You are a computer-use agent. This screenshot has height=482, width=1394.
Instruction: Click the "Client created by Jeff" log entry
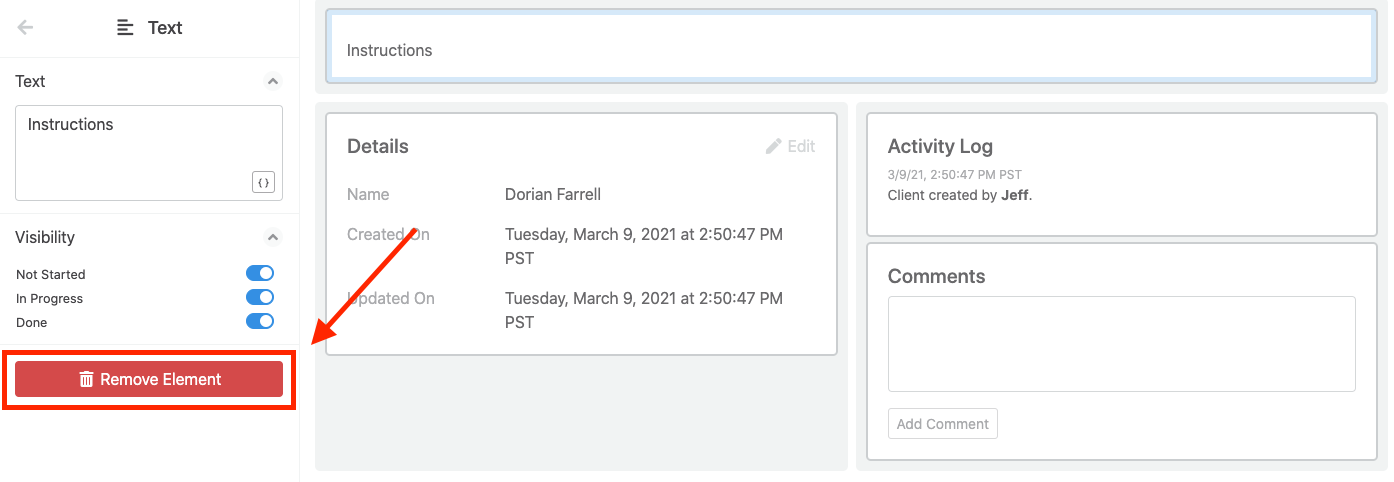[959, 196]
